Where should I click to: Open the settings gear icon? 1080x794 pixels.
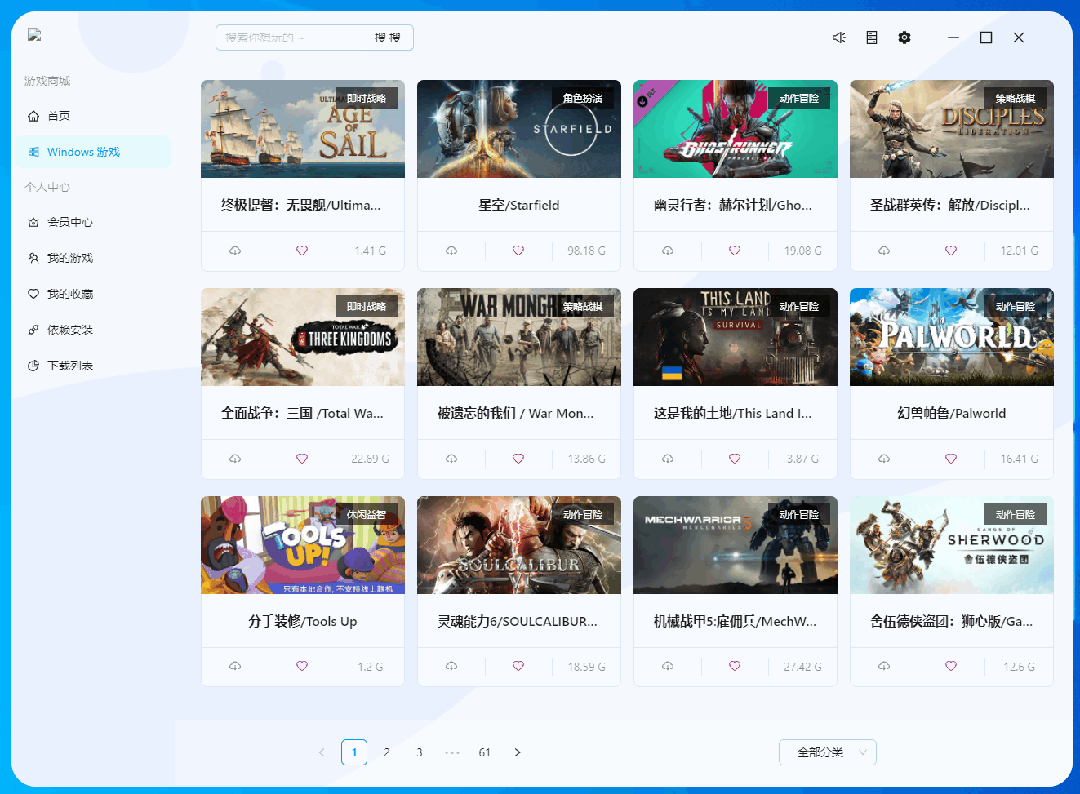[904, 37]
